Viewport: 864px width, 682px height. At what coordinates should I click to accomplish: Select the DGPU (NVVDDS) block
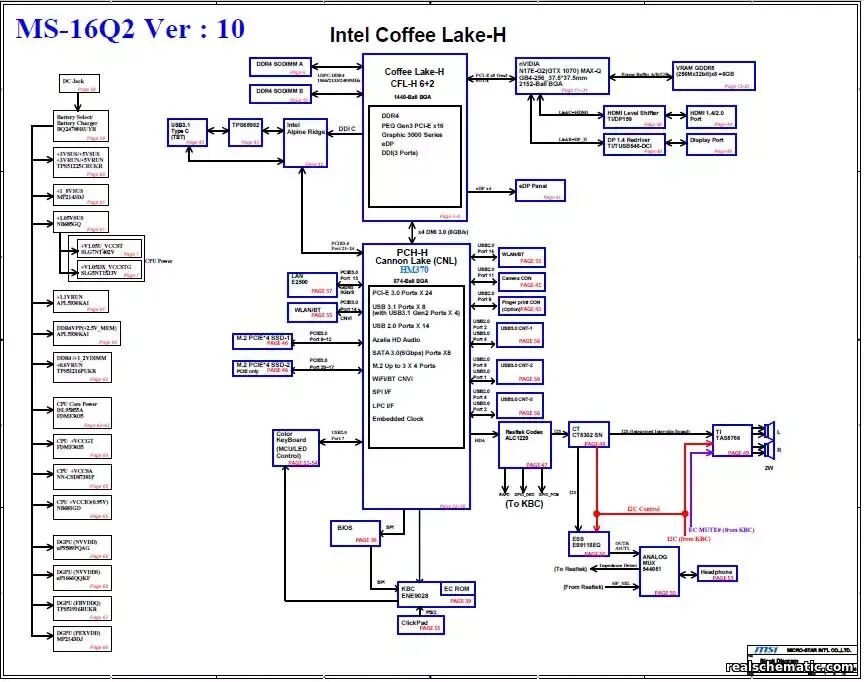[83, 578]
